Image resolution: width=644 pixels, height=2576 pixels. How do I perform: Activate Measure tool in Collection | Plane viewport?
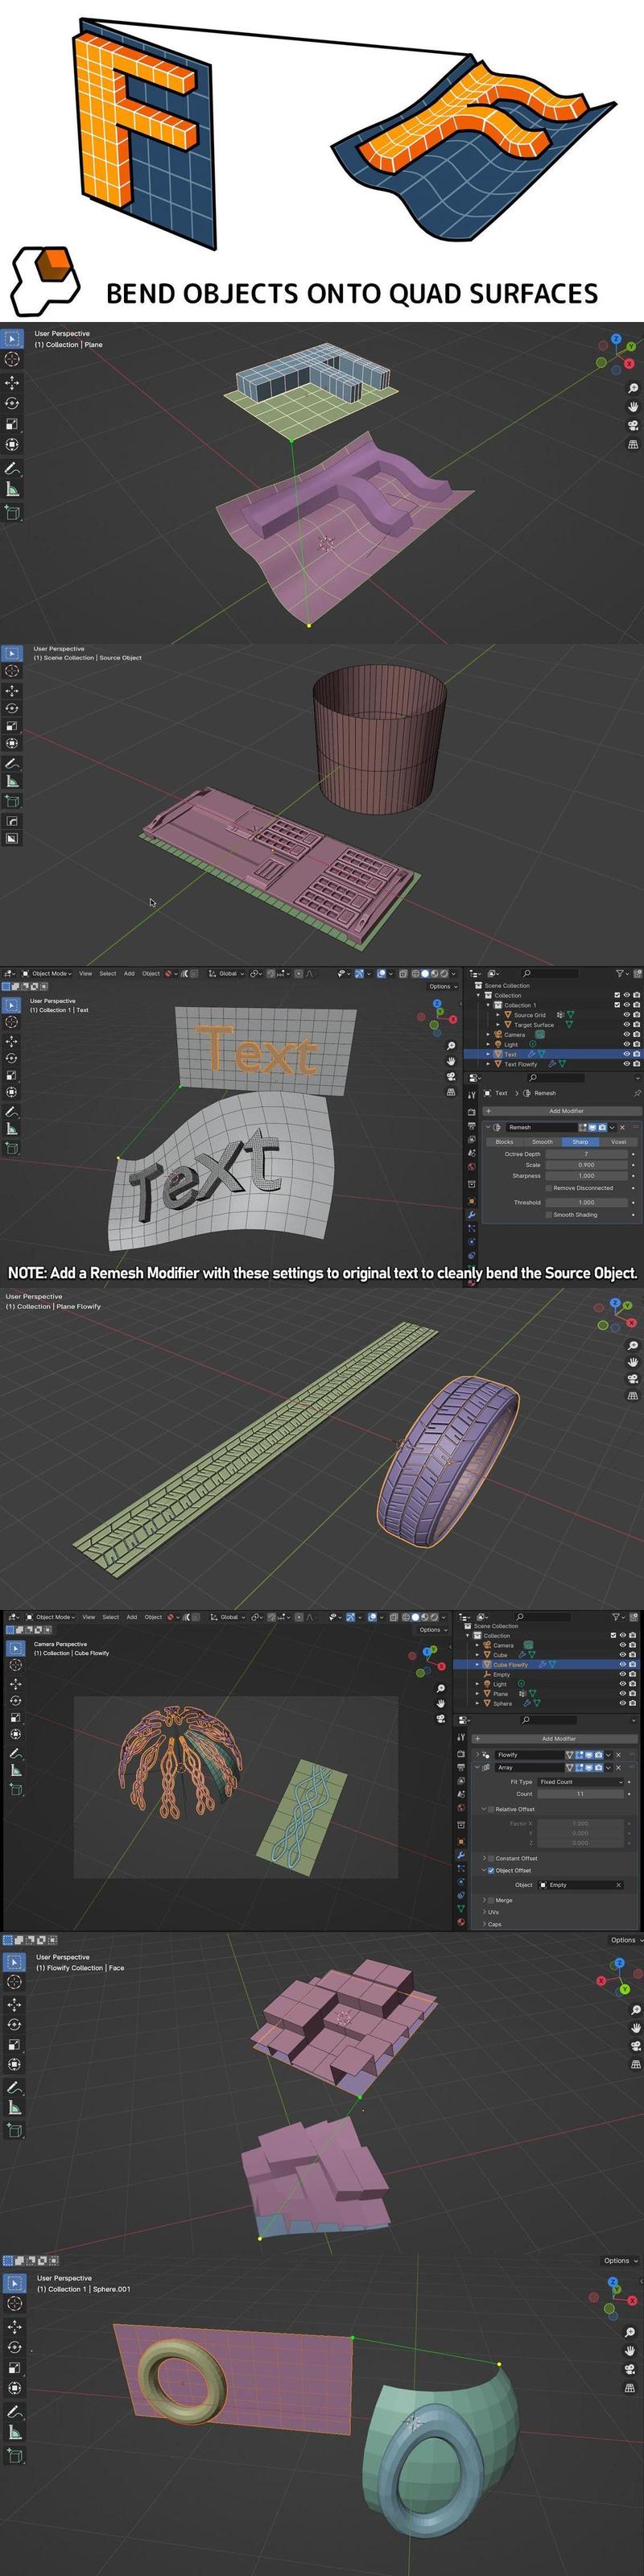click(x=12, y=489)
